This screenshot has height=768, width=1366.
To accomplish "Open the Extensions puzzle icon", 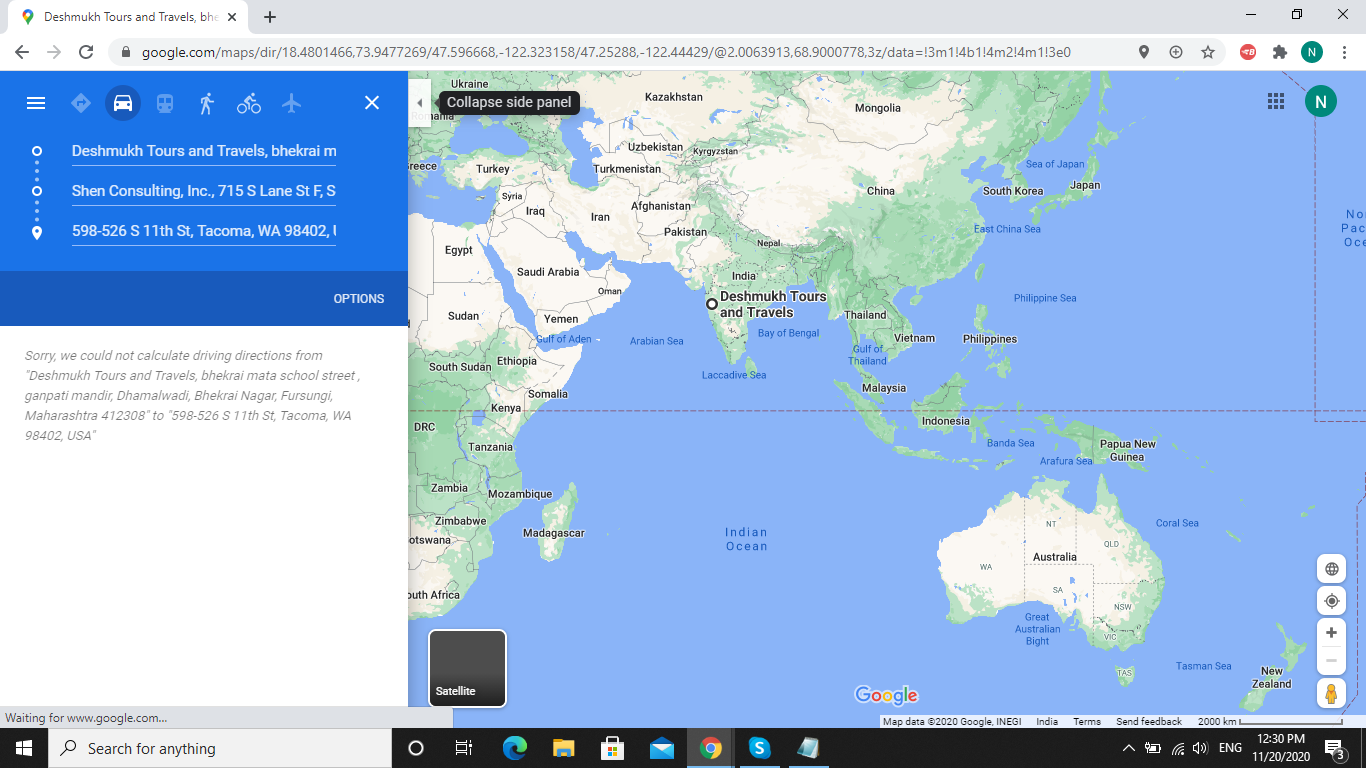I will pos(1280,52).
